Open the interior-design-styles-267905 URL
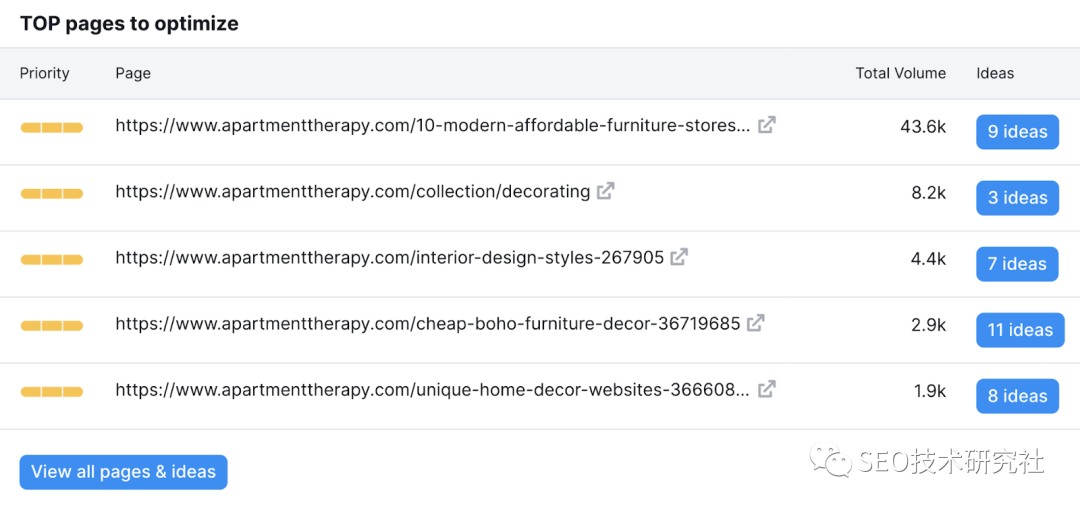1080x509 pixels. [x=389, y=258]
